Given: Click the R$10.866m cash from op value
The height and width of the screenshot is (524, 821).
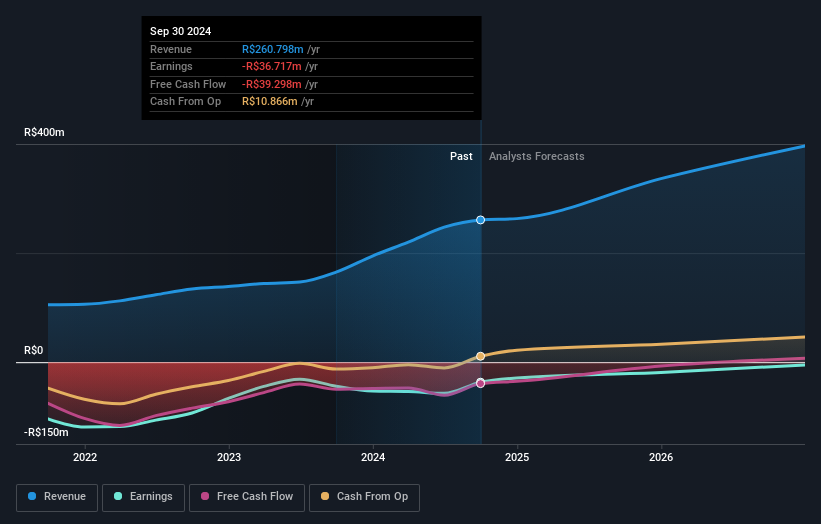Looking at the screenshot, I should coord(270,102).
